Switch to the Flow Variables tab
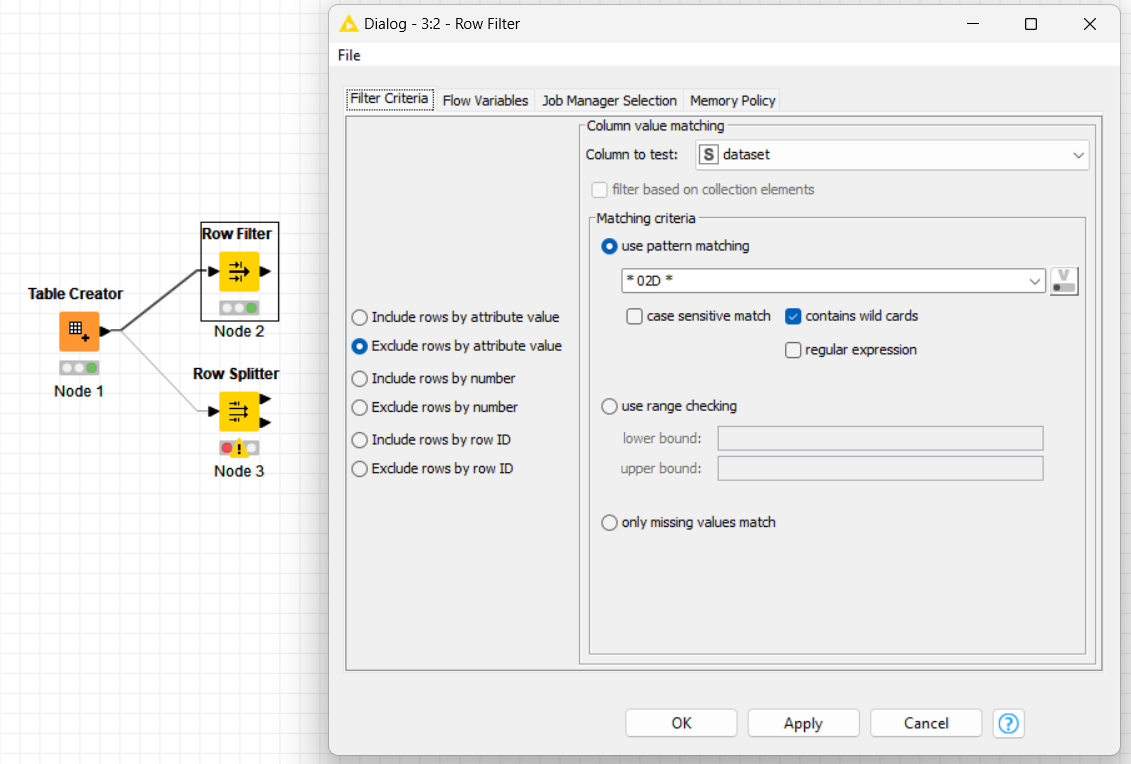This screenshot has width=1131, height=764. tap(485, 100)
